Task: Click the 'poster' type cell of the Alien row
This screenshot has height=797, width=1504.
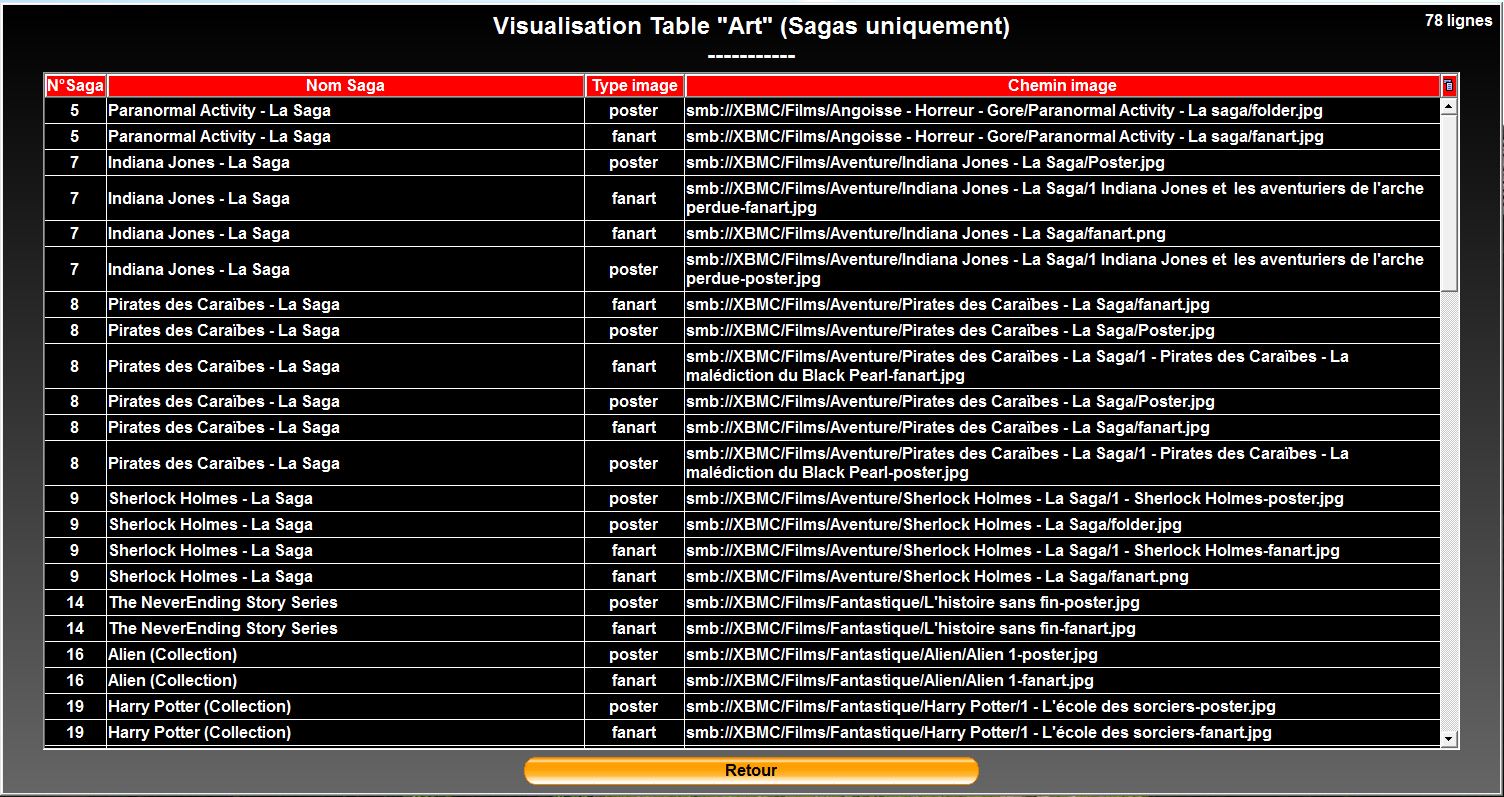Action: 634,655
